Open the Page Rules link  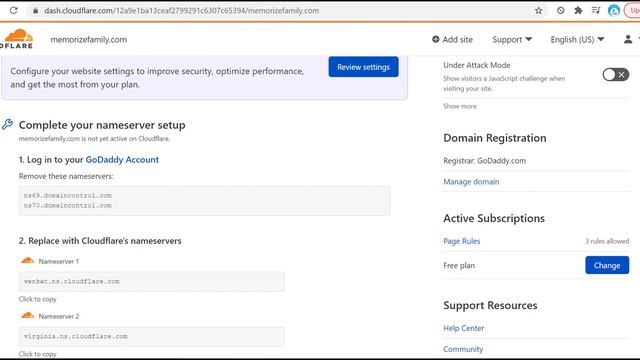tap(462, 241)
